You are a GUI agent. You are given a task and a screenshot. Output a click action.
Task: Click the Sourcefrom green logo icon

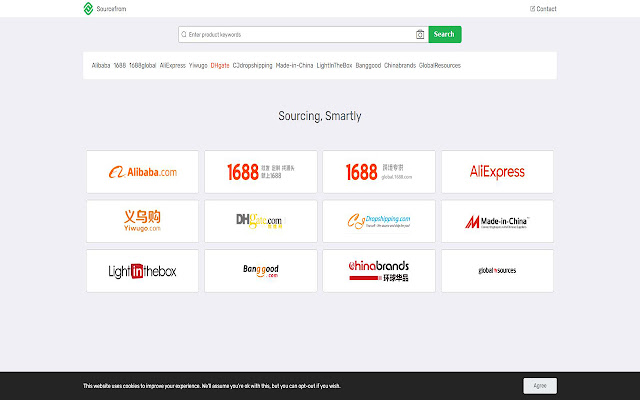click(88, 9)
